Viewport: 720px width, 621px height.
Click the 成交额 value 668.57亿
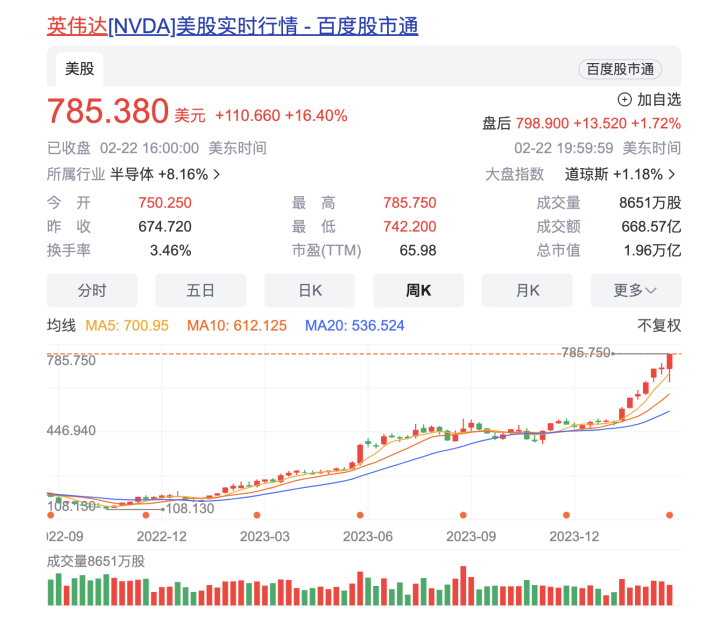tap(652, 227)
